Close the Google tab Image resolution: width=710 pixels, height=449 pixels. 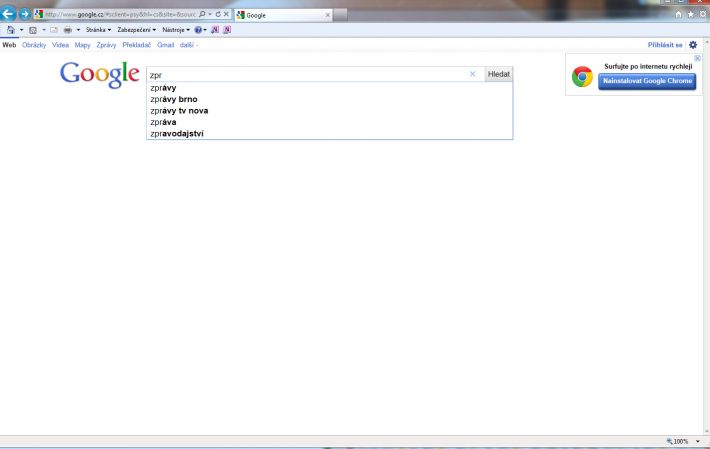pos(328,15)
